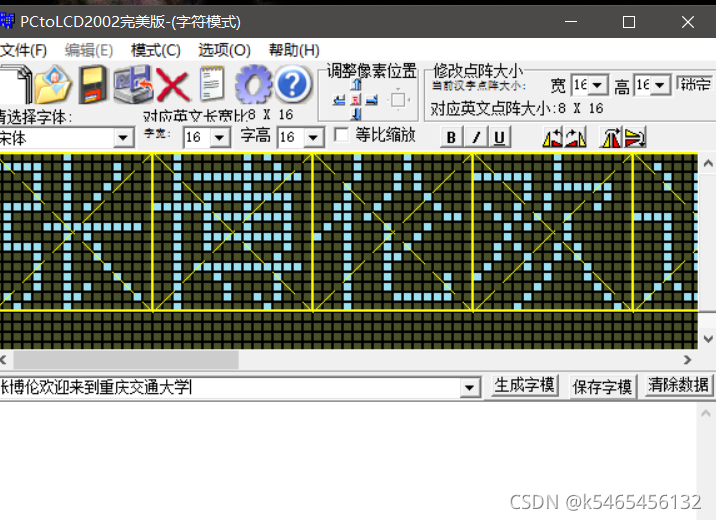Flip glyph horizontally with the mirror triangle icon

point(611,137)
